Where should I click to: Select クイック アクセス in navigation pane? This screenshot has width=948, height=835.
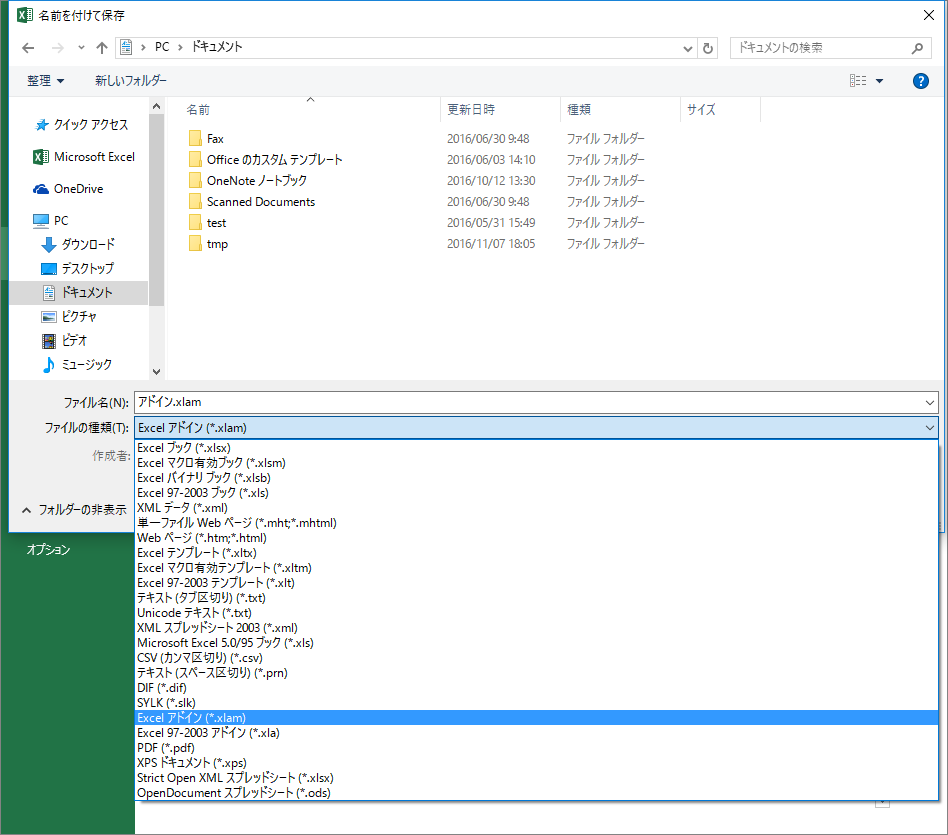(x=82, y=125)
